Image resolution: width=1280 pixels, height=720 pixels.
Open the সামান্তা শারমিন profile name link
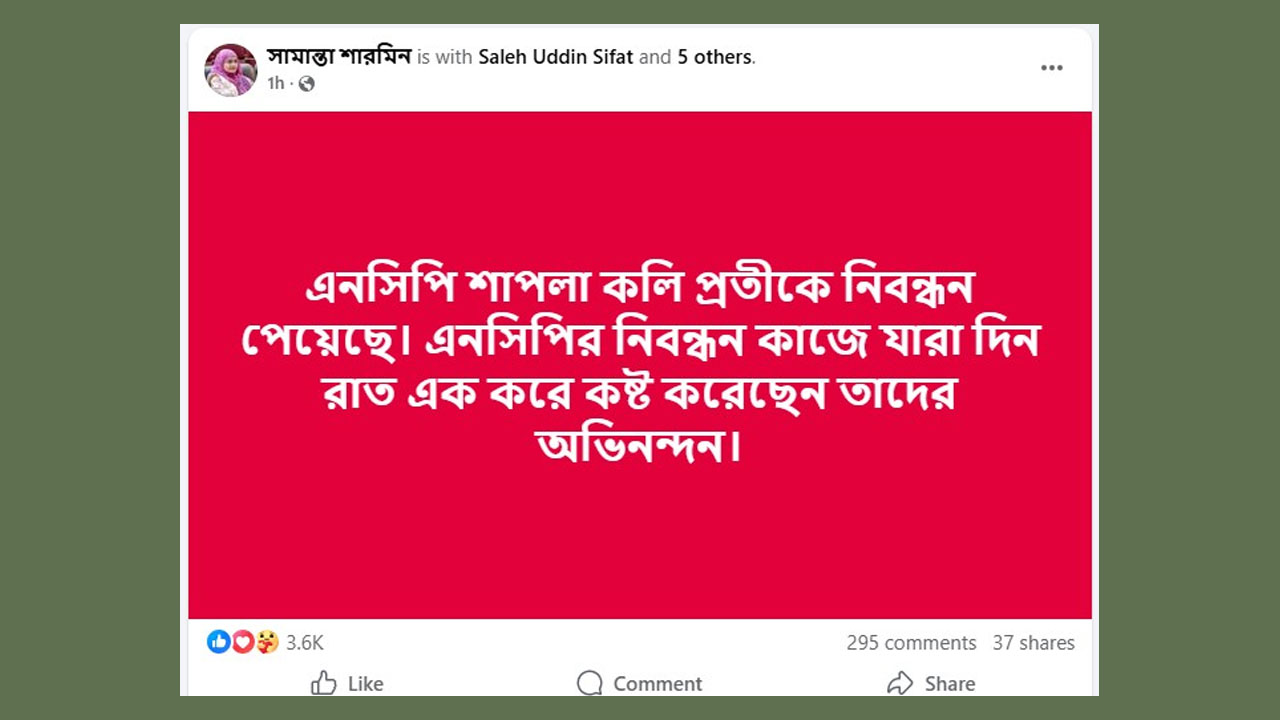(339, 56)
